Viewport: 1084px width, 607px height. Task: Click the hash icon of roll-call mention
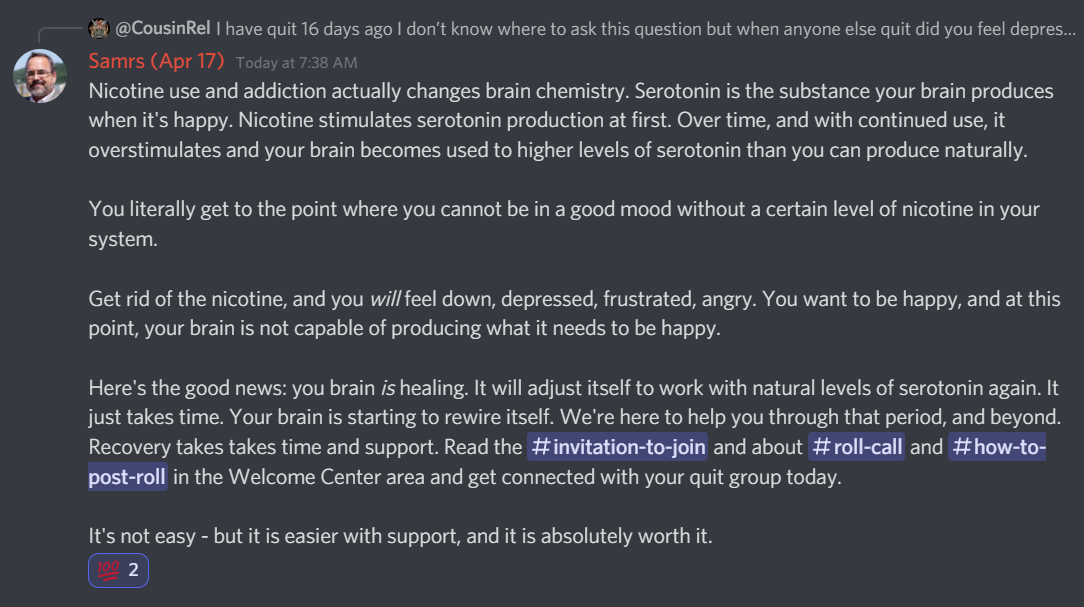821,447
